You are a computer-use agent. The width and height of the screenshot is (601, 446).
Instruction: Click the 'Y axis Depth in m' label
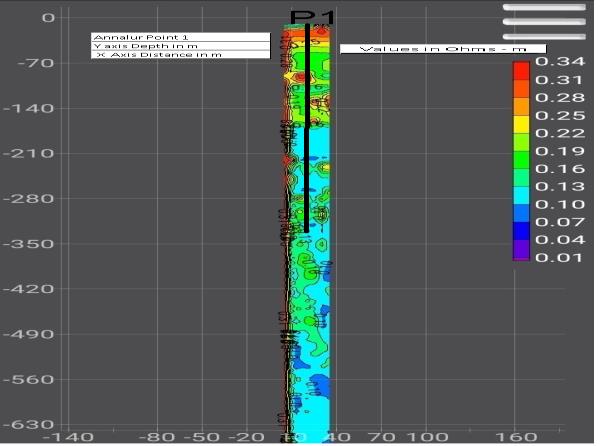[x=181, y=46]
